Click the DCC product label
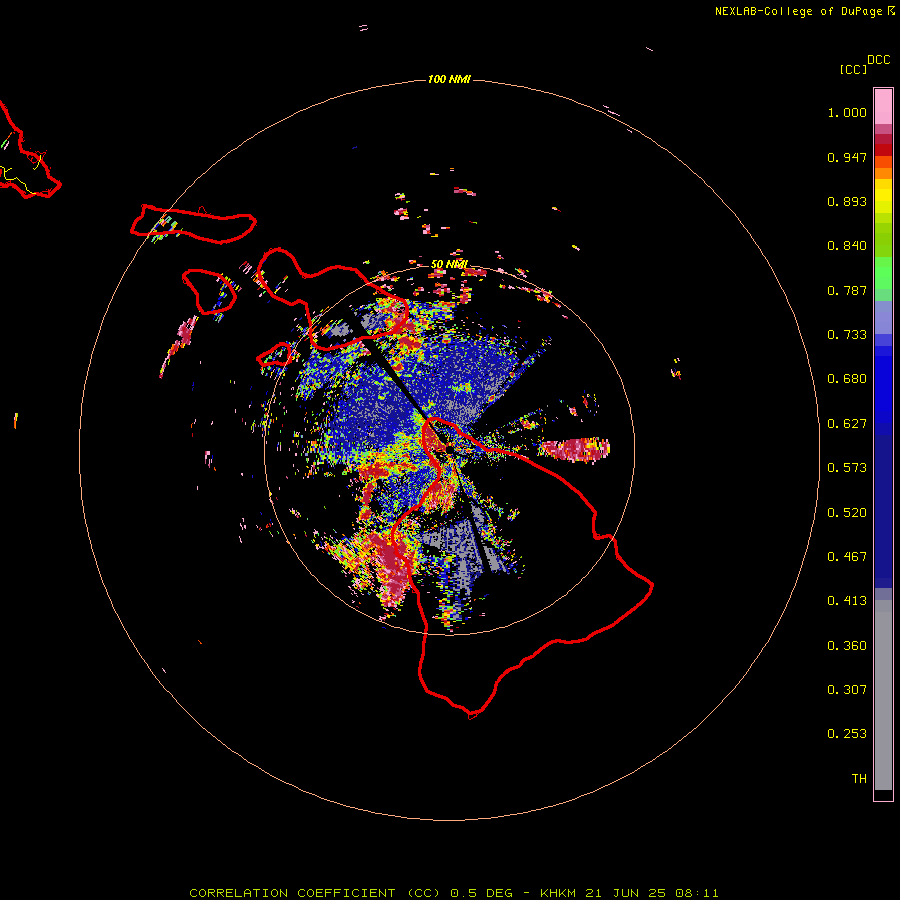 point(879,60)
